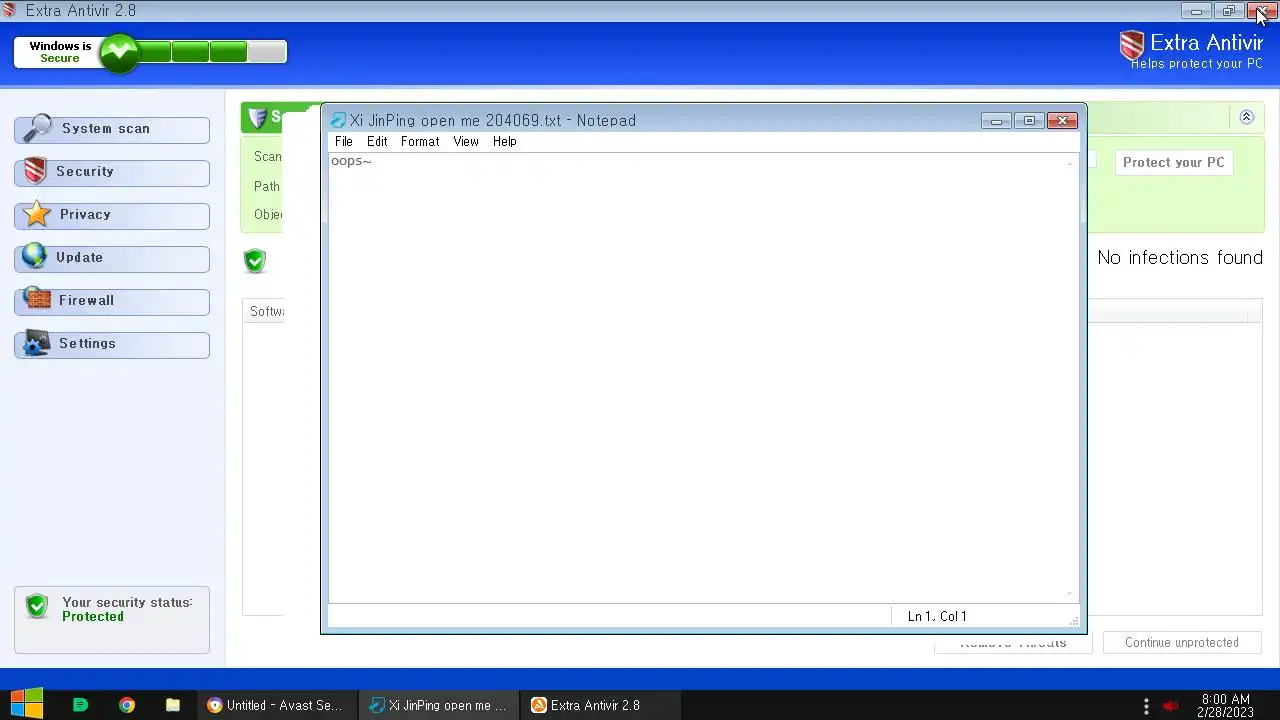Maximize the Notepad window
The height and width of the screenshot is (720, 1280).
click(1029, 121)
